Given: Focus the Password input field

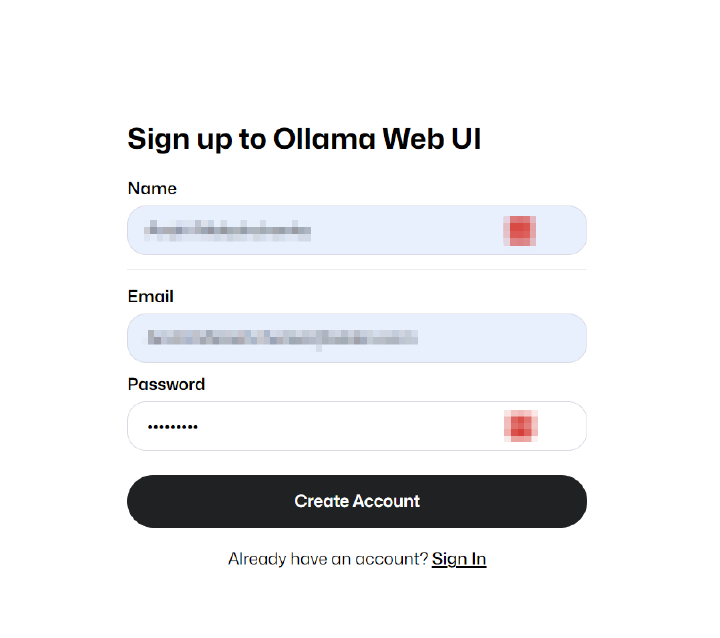Looking at the screenshot, I should pyautogui.click(x=340, y=426).
